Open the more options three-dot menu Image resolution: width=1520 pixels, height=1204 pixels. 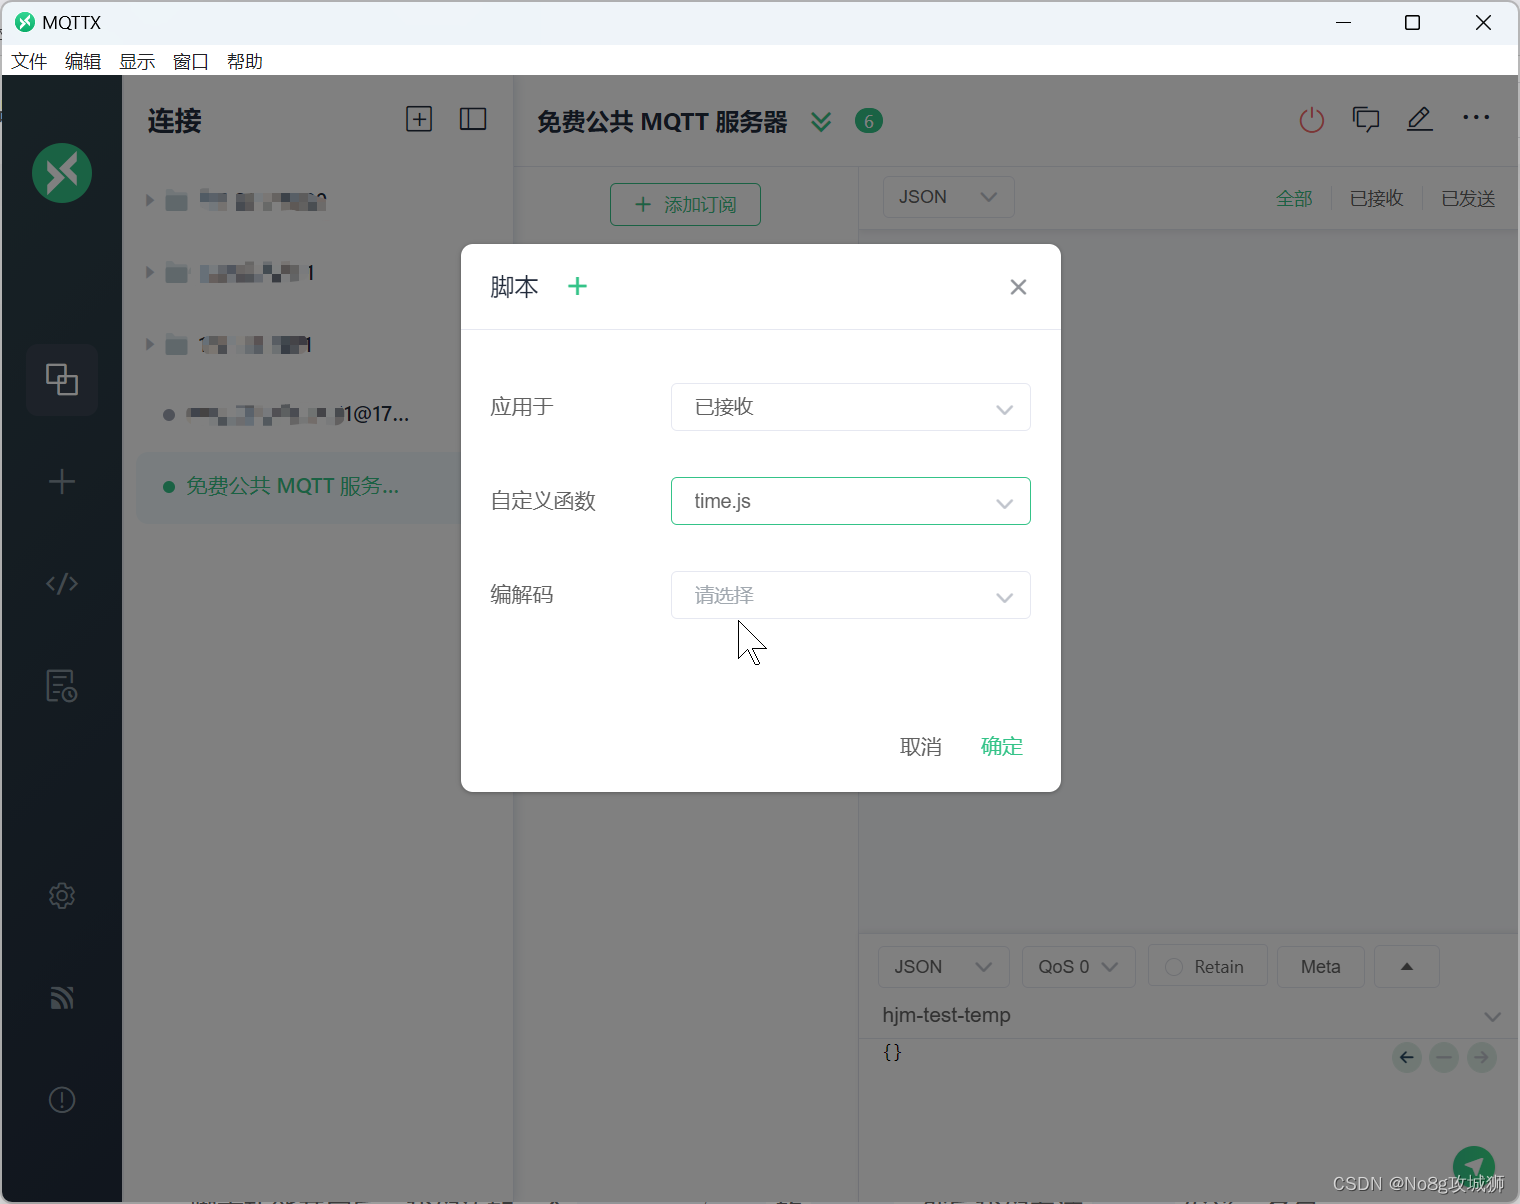tap(1476, 118)
